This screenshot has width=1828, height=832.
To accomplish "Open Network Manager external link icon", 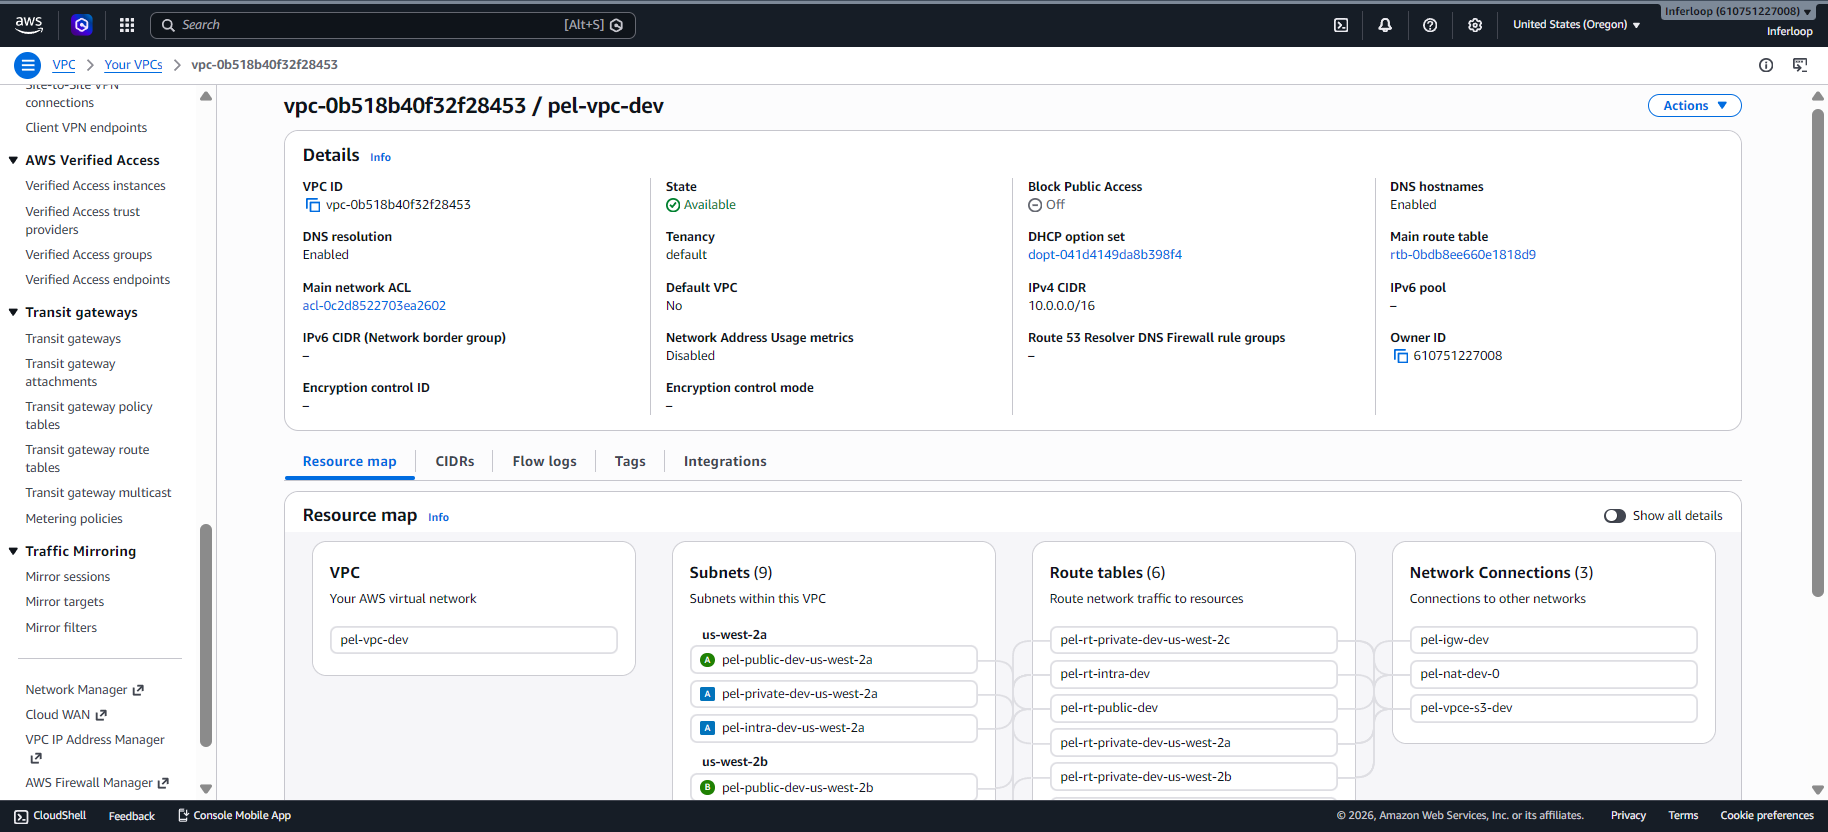I will [x=139, y=690].
